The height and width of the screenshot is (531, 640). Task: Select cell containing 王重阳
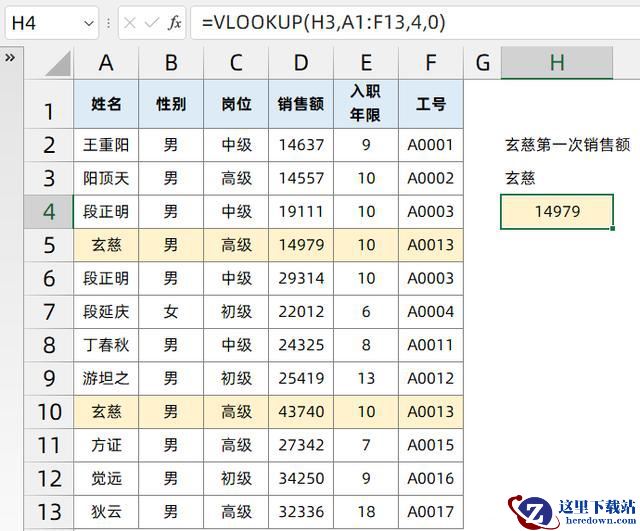coord(106,145)
